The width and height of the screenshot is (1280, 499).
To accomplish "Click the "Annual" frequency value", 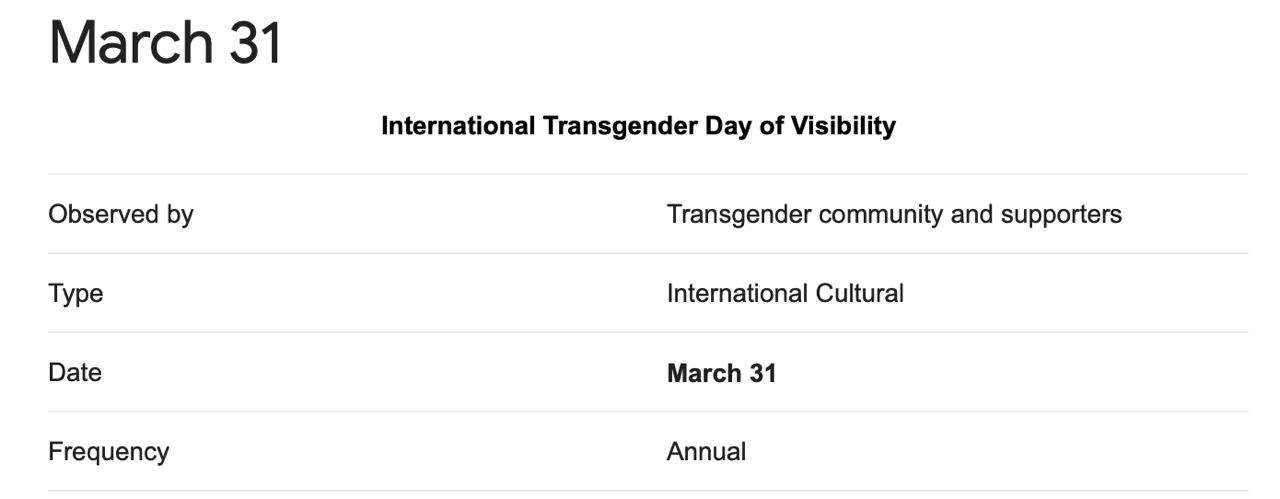I will tap(706, 452).
